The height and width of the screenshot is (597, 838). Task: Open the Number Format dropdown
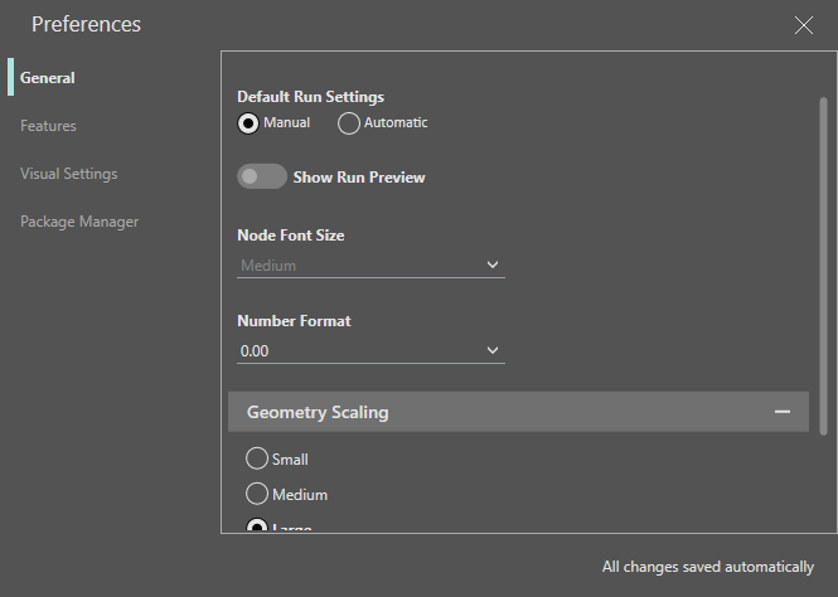point(371,351)
